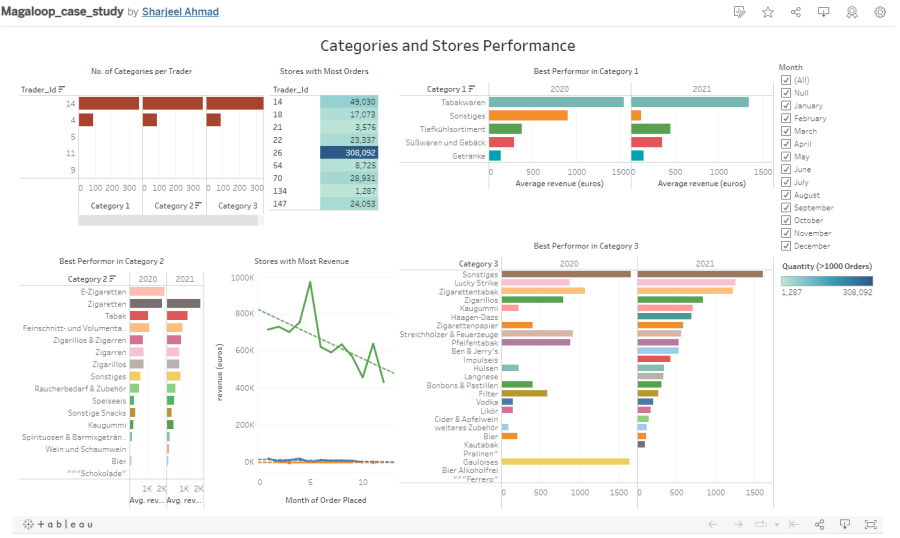900x538 pixels.
Task: Click sort icon next to Trader_Id header
Action: (62, 90)
